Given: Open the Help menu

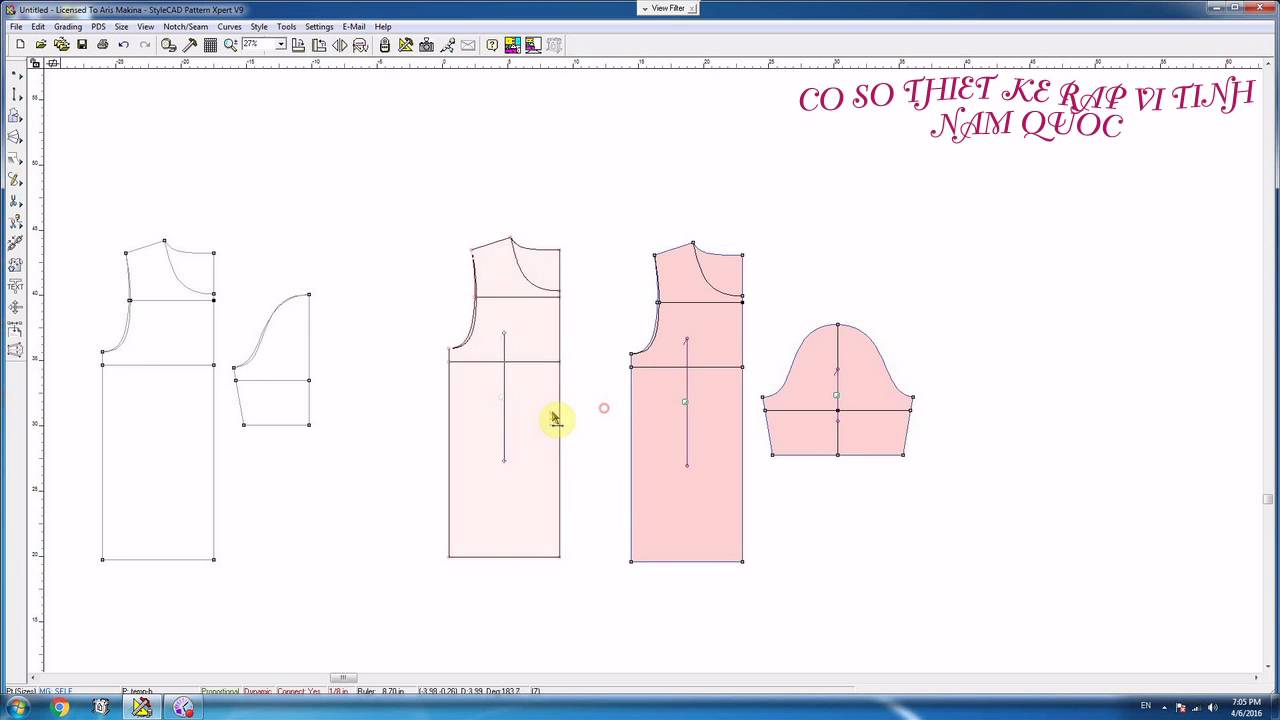Looking at the screenshot, I should pyautogui.click(x=383, y=27).
